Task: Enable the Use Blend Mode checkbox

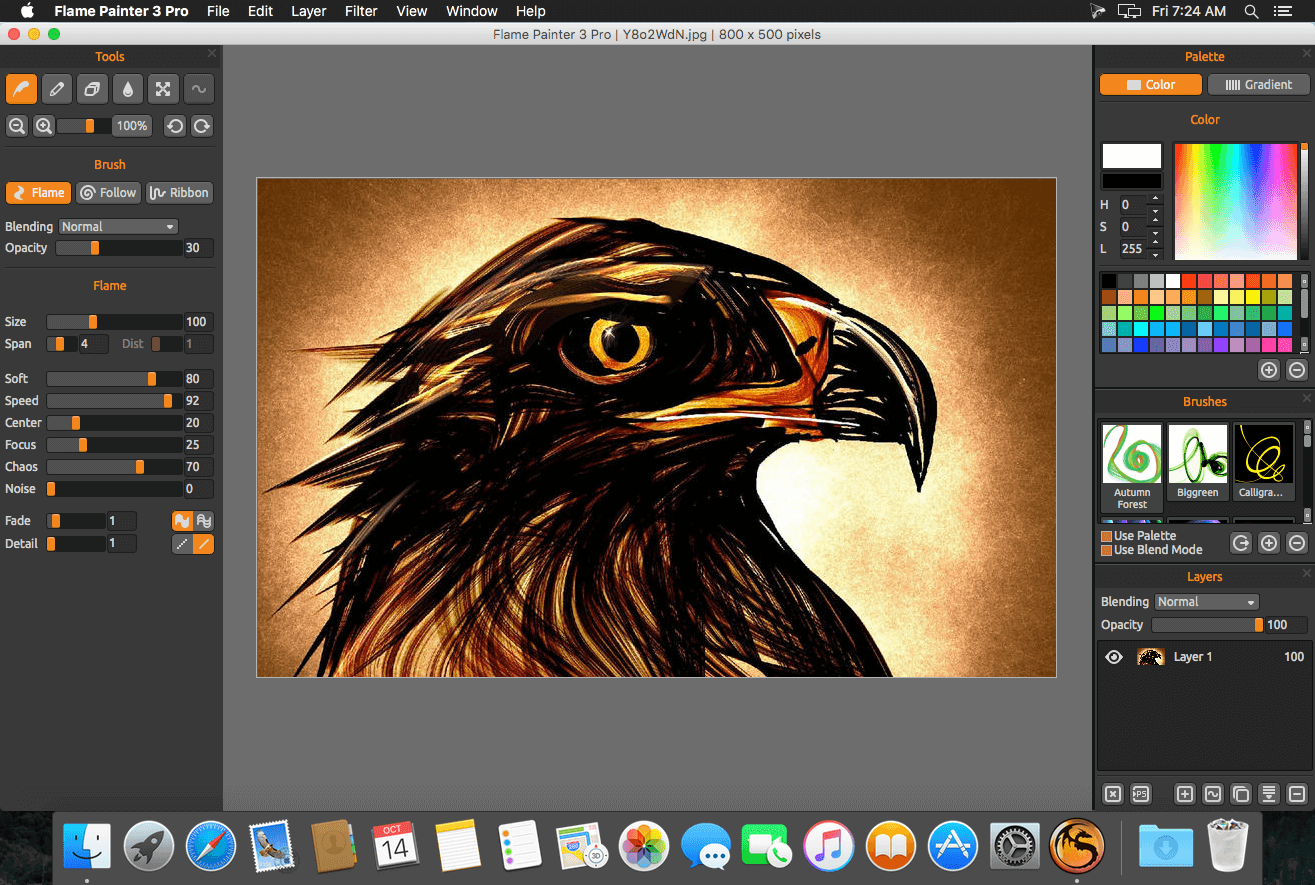Action: click(1106, 550)
